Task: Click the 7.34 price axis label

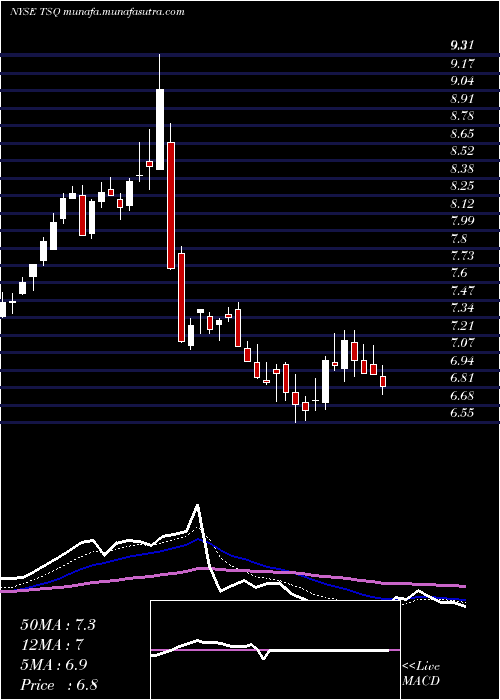Action: (462, 308)
